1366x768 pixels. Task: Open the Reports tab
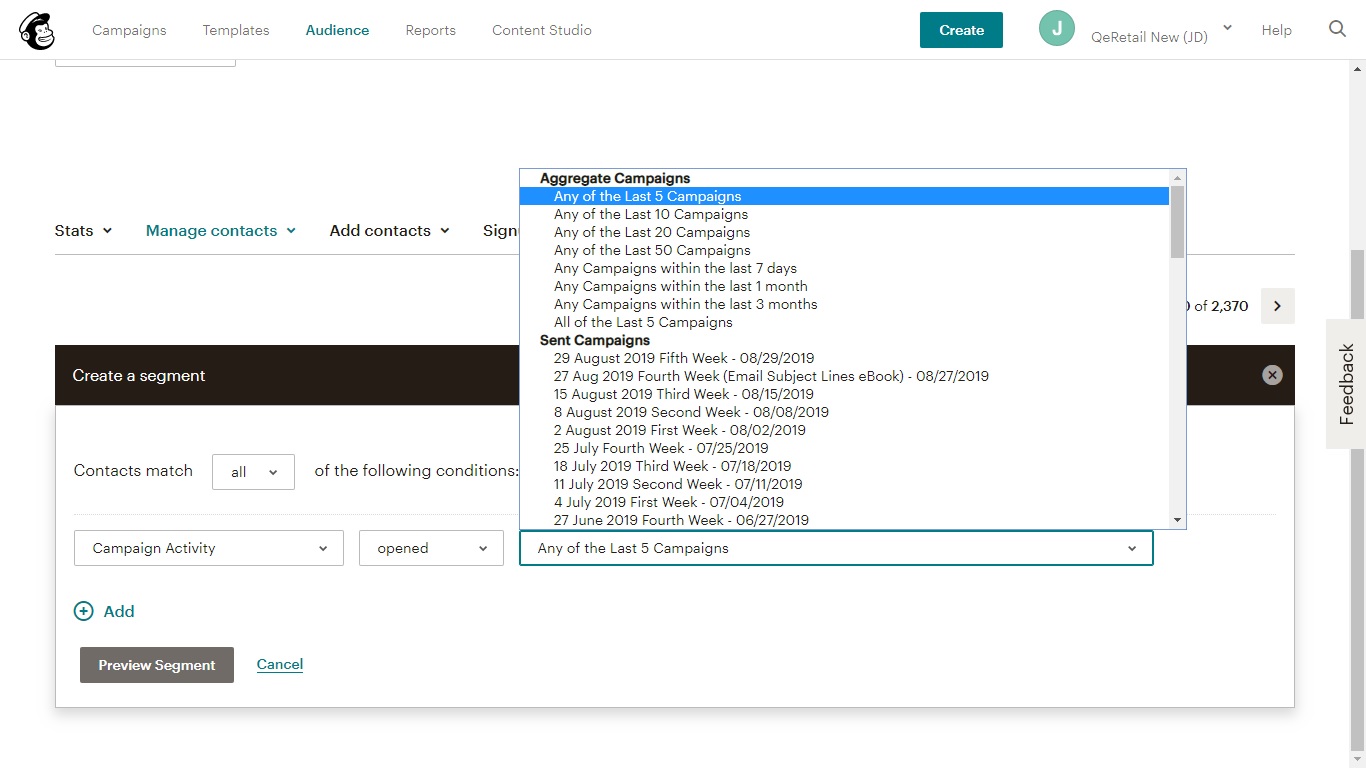pos(430,30)
